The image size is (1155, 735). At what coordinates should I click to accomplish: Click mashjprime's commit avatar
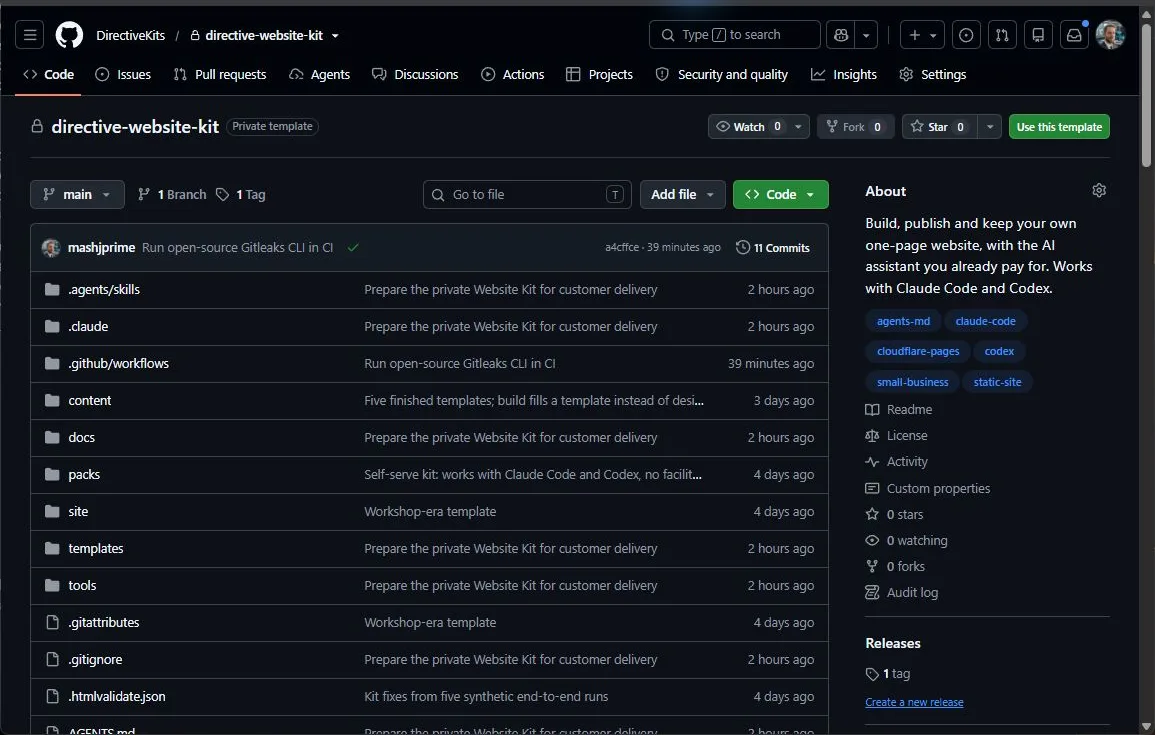tap(51, 247)
